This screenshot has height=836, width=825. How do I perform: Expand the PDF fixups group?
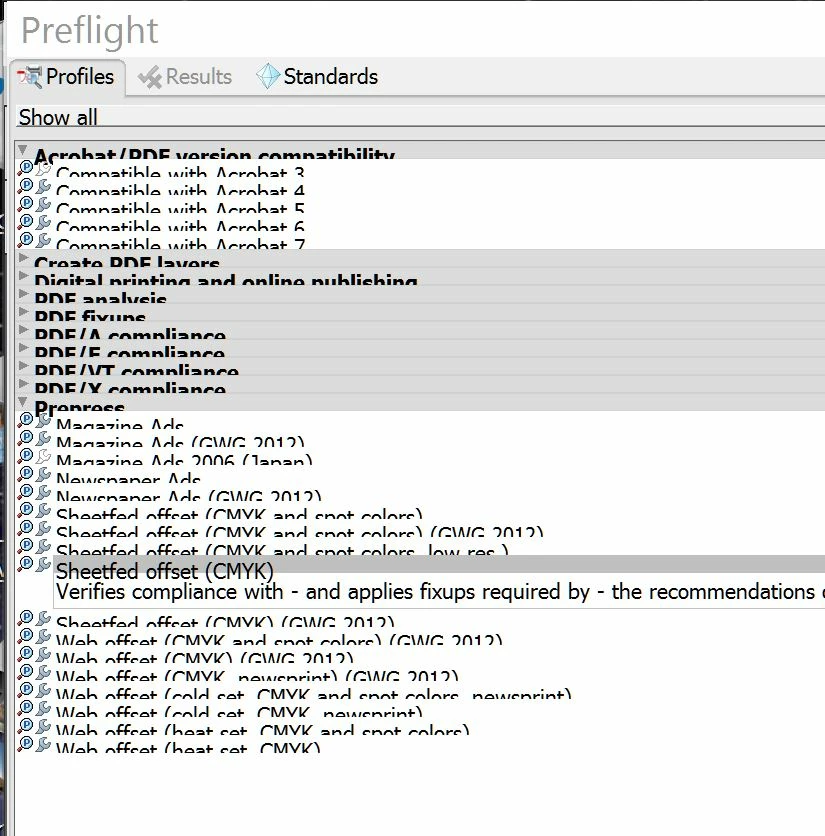tap(23, 312)
